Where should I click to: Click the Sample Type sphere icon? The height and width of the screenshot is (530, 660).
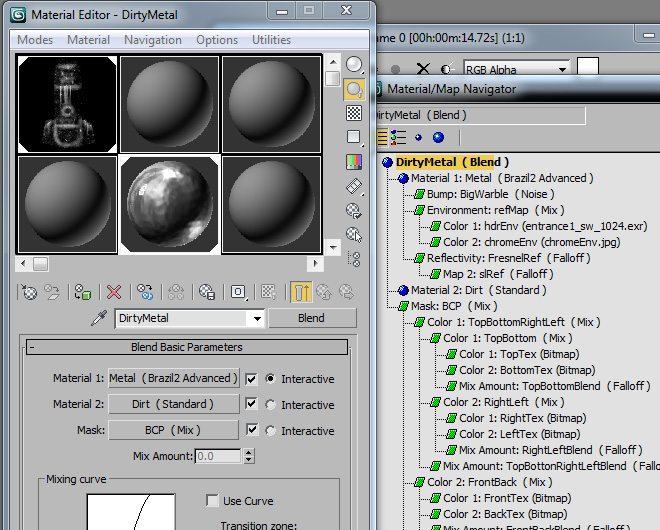click(x=354, y=64)
